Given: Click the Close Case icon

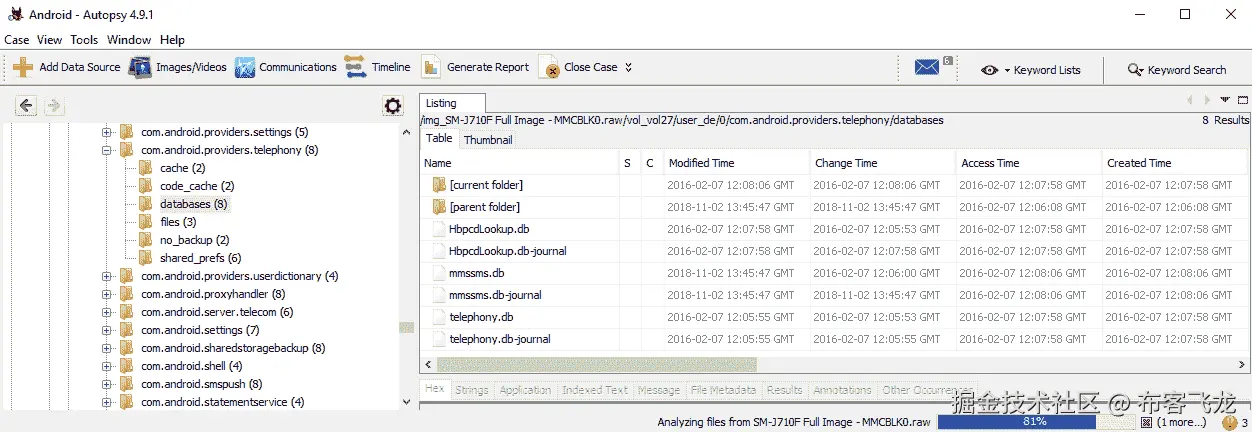Looking at the screenshot, I should [x=549, y=68].
